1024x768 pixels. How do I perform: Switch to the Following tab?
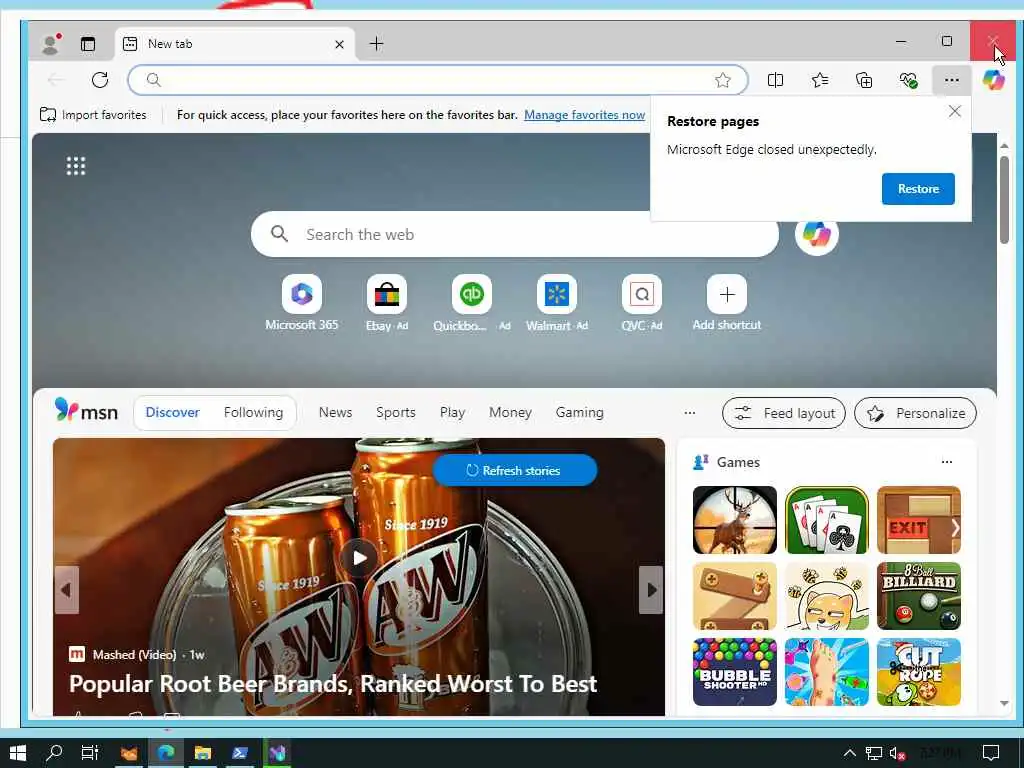(253, 413)
